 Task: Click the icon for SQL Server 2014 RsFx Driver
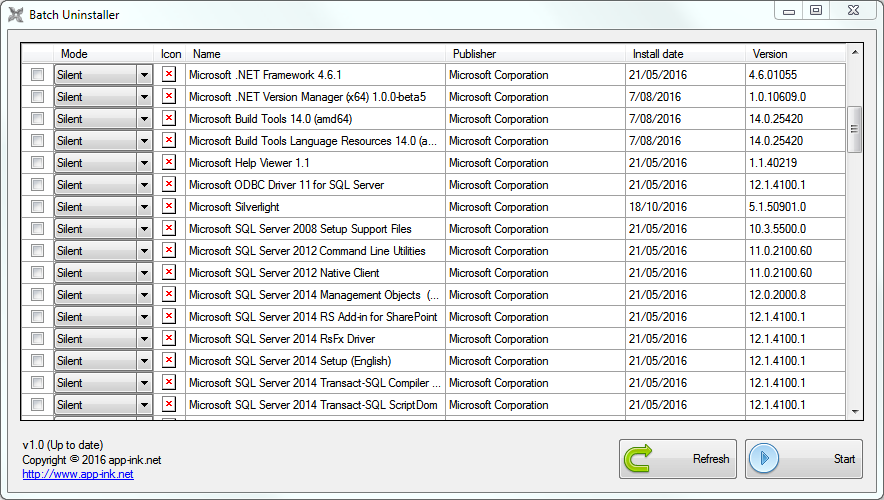tap(169, 338)
